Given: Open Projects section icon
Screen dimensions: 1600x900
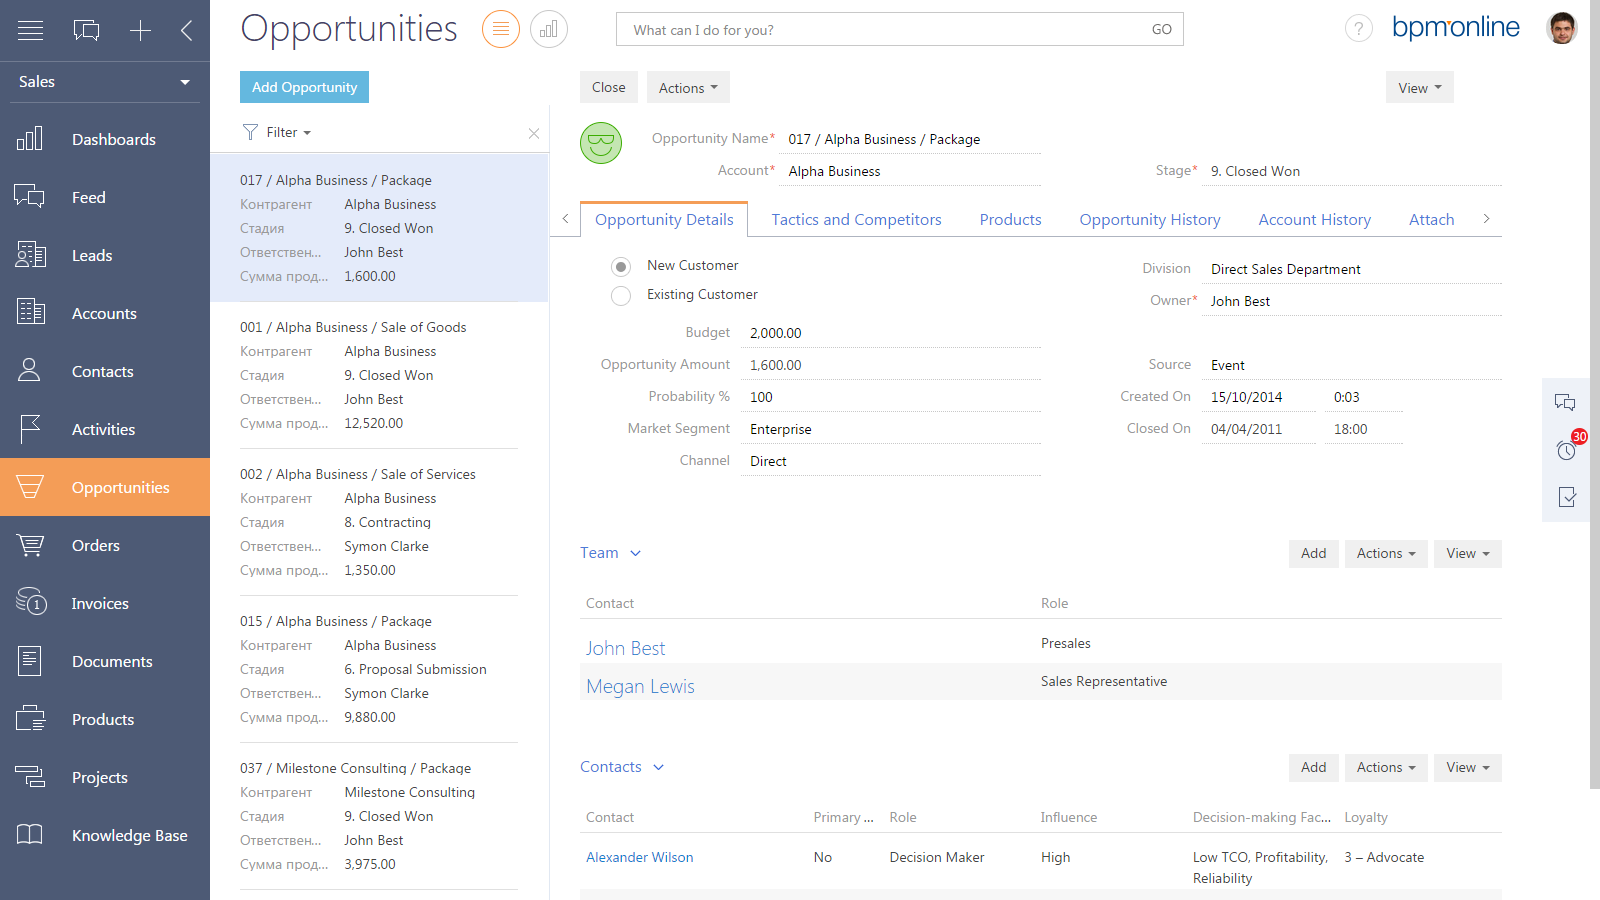Looking at the screenshot, I should tap(30, 777).
